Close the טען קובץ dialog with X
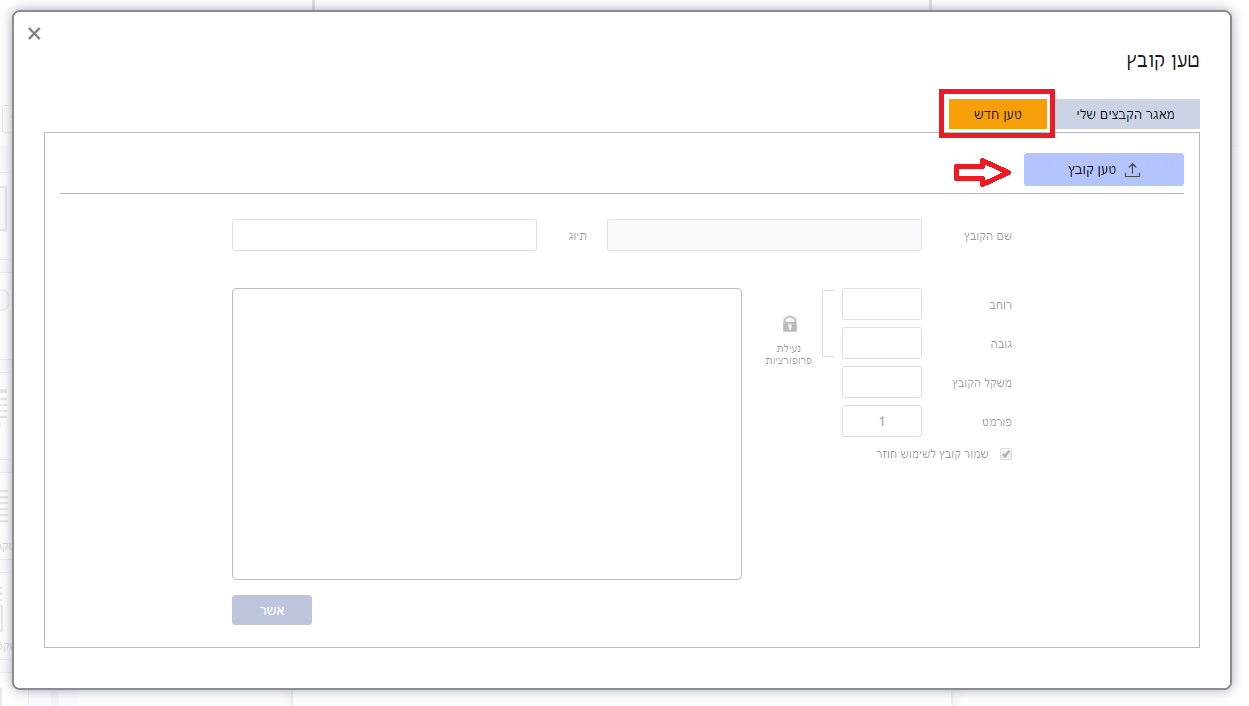 pyautogui.click(x=34, y=34)
